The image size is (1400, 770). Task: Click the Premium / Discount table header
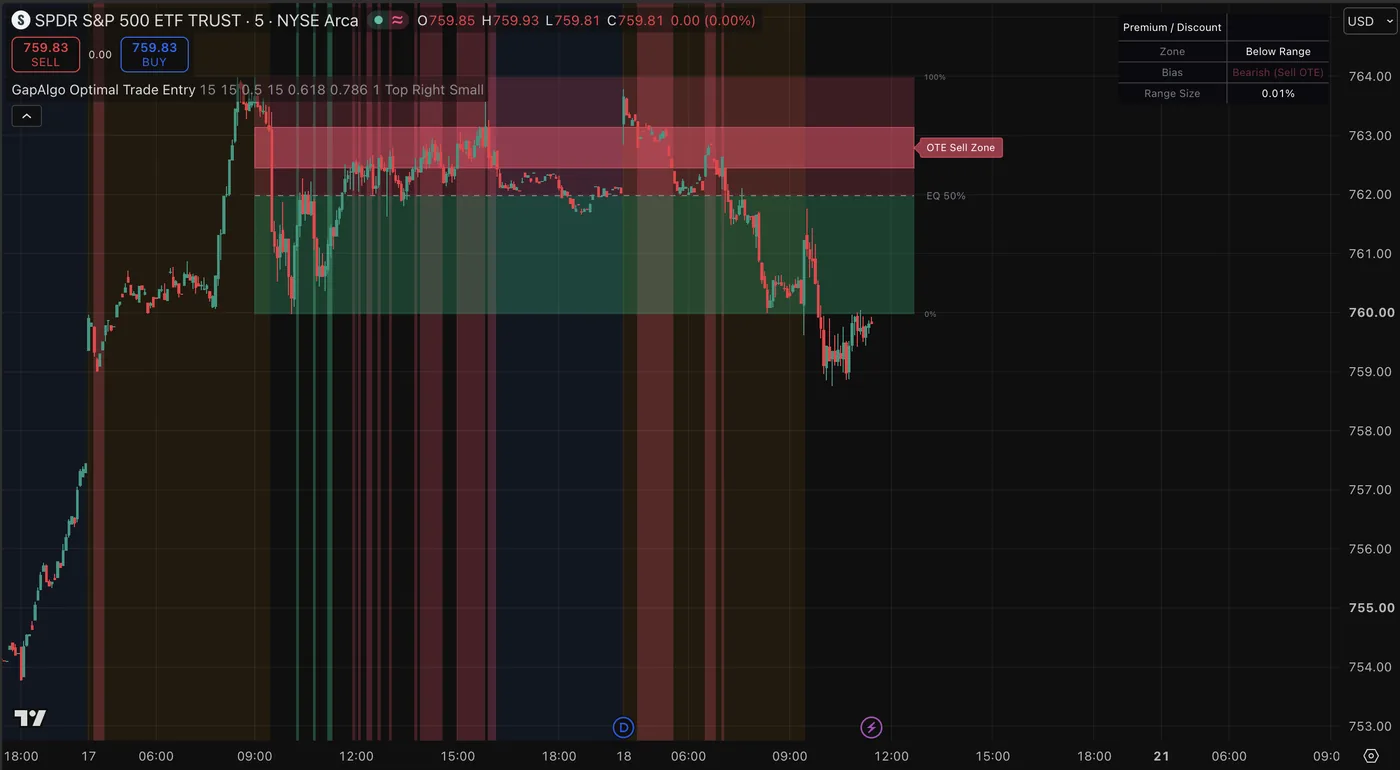1172,27
